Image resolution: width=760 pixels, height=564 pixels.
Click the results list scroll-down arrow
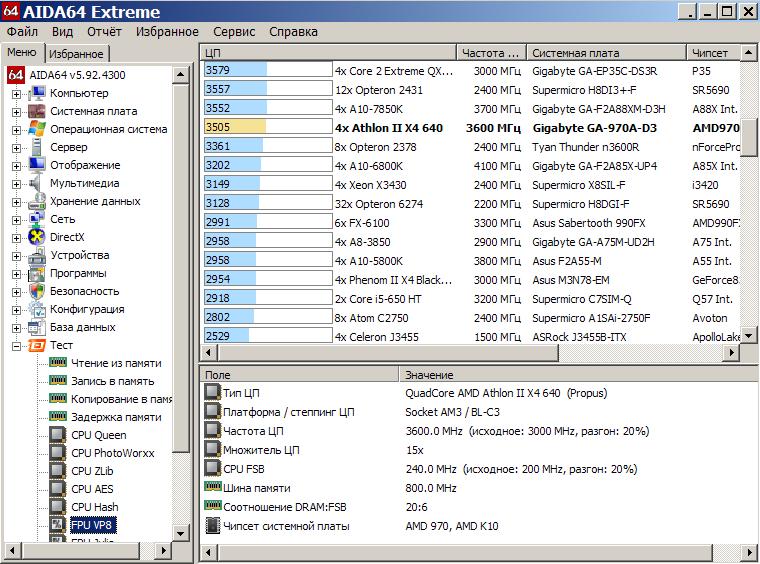coord(748,336)
